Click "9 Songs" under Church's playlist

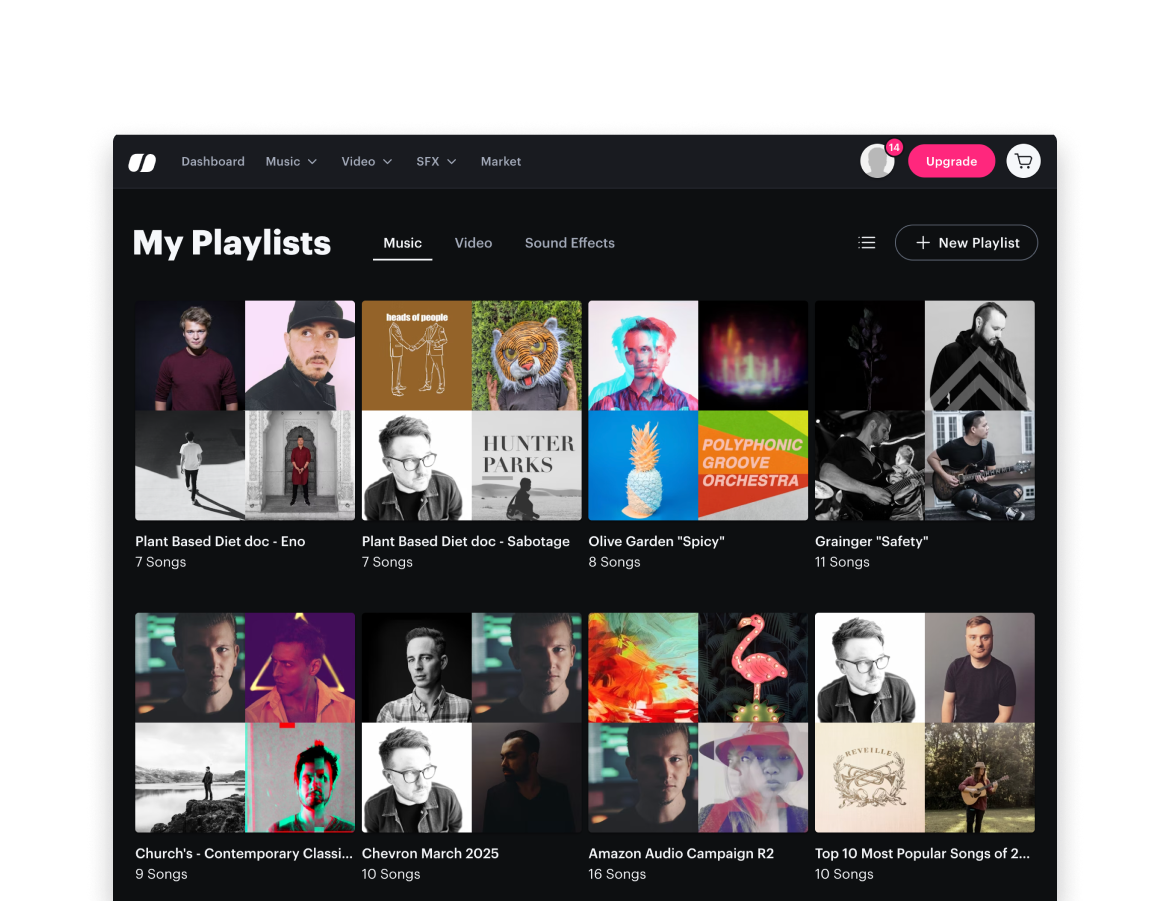[x=161, y=874]
